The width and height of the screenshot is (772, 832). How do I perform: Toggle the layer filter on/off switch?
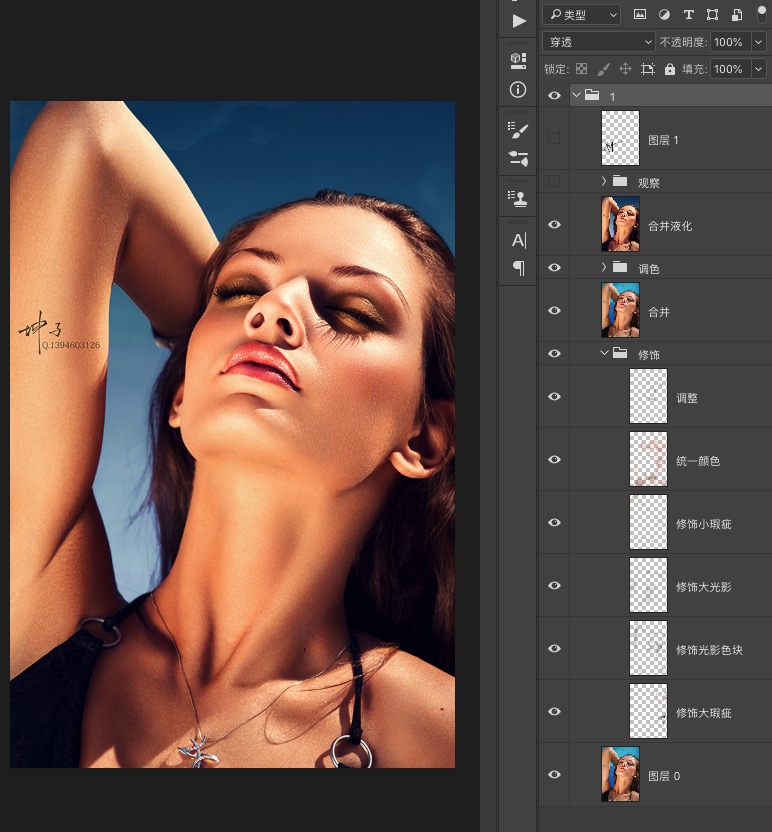761,13
